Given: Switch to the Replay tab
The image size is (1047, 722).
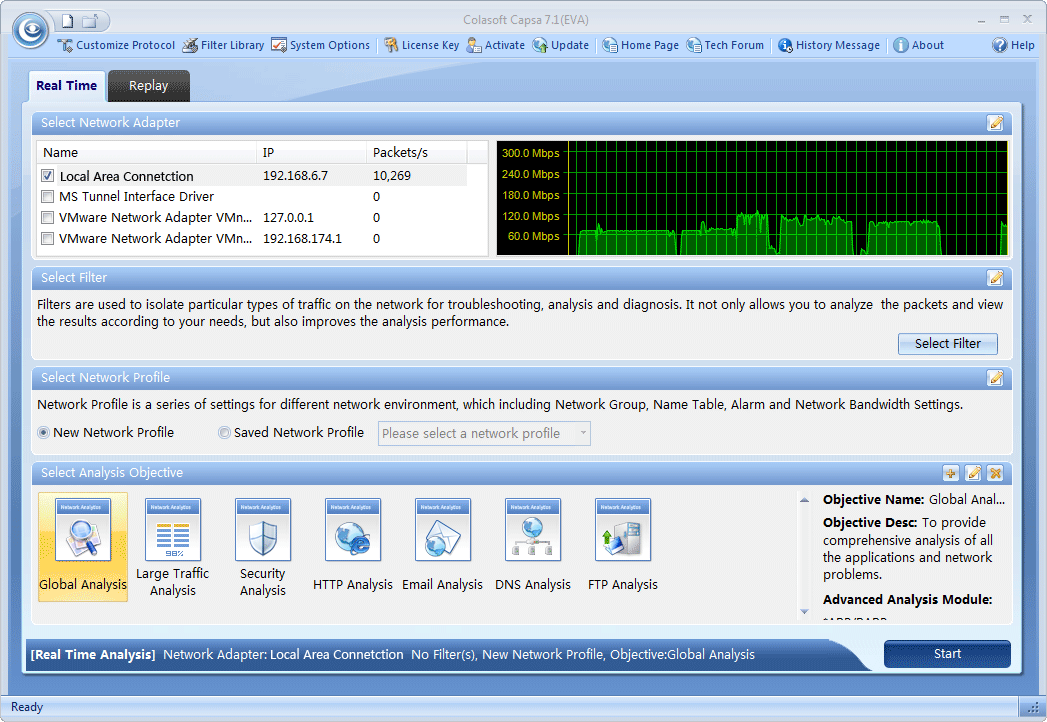Looking at the screenshot, I should coord(149,86).
